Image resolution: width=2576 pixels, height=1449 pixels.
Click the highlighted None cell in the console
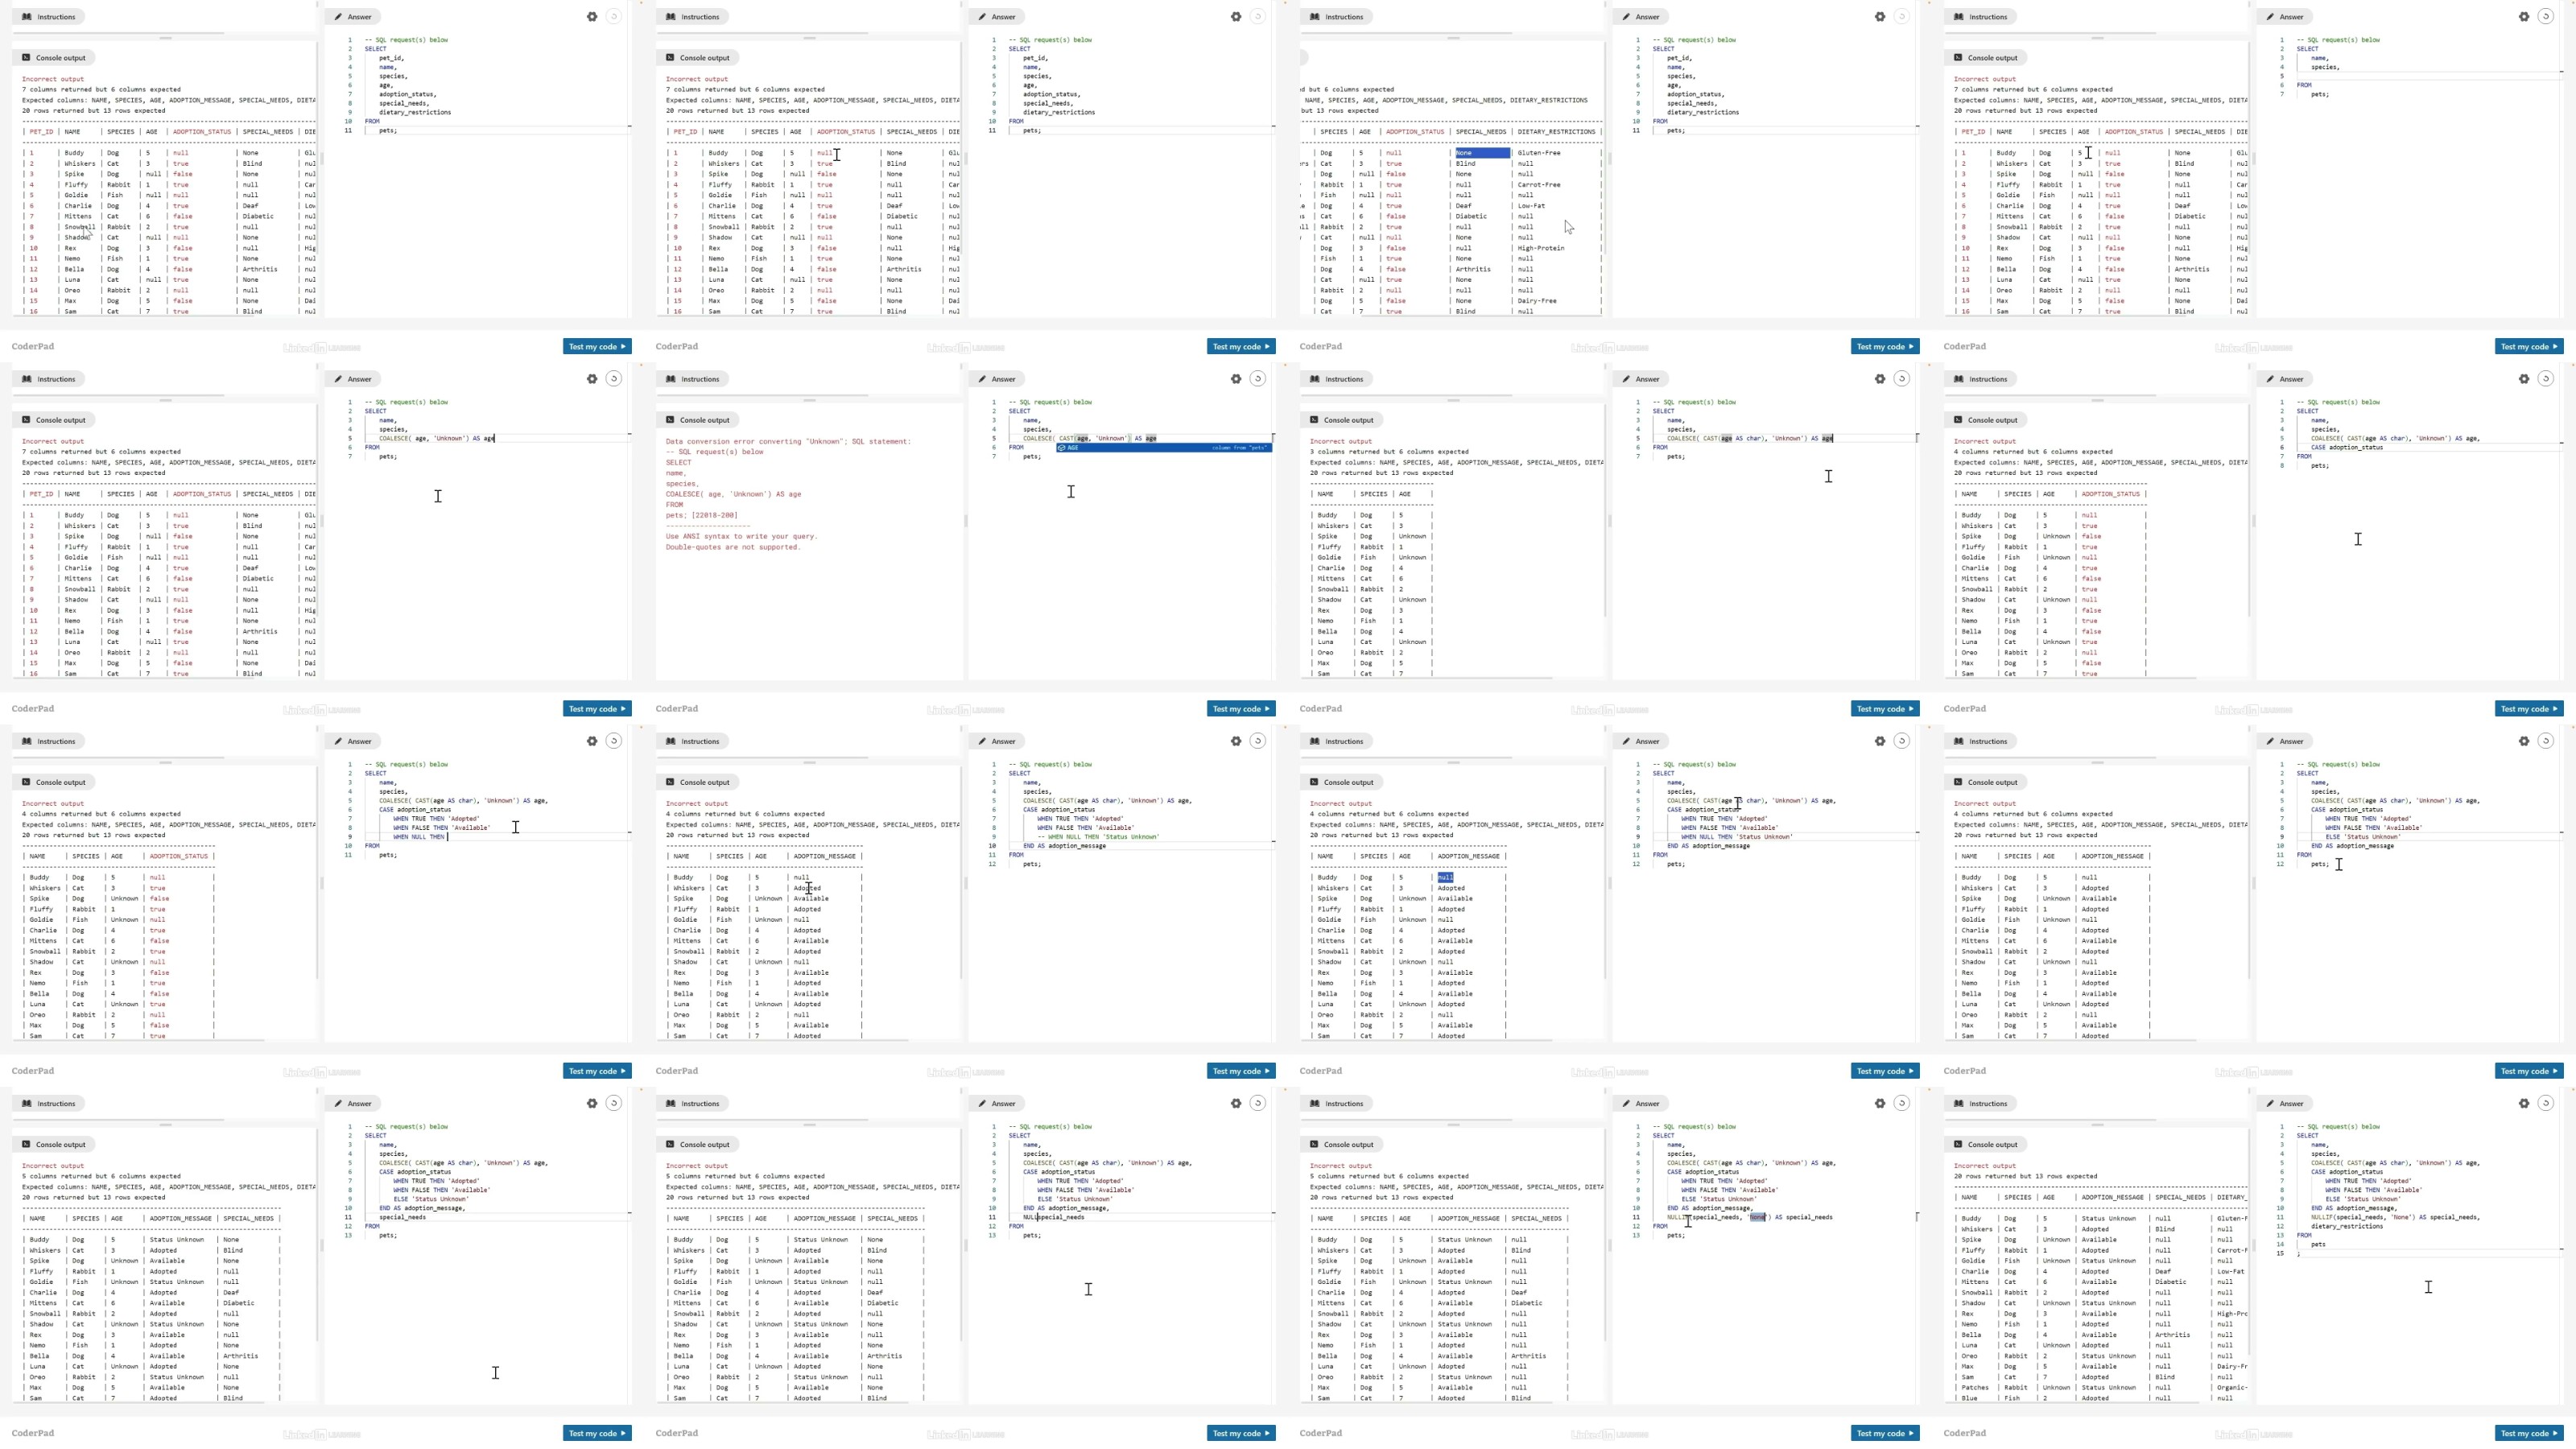[x=1481, y=153]
